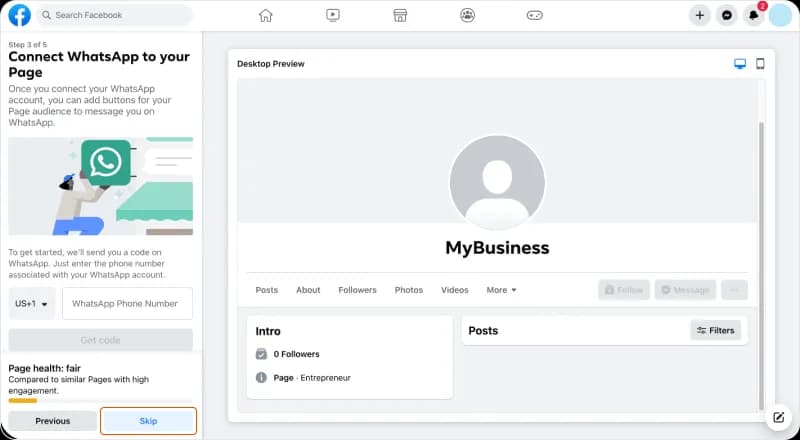The width and height of the screenshot is (800, 440).
Task: Open the Messenger chat icon
Action: tap(727, 15)
